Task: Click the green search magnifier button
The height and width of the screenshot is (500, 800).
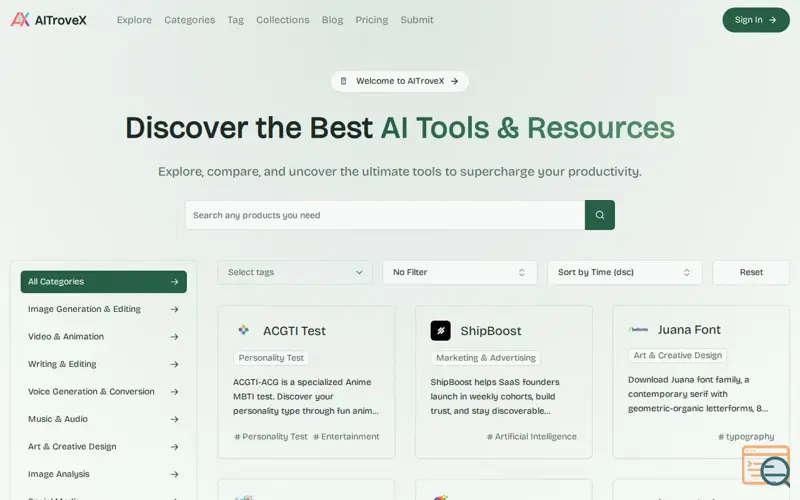Action: pyautogui.click(x=599, y=215)
